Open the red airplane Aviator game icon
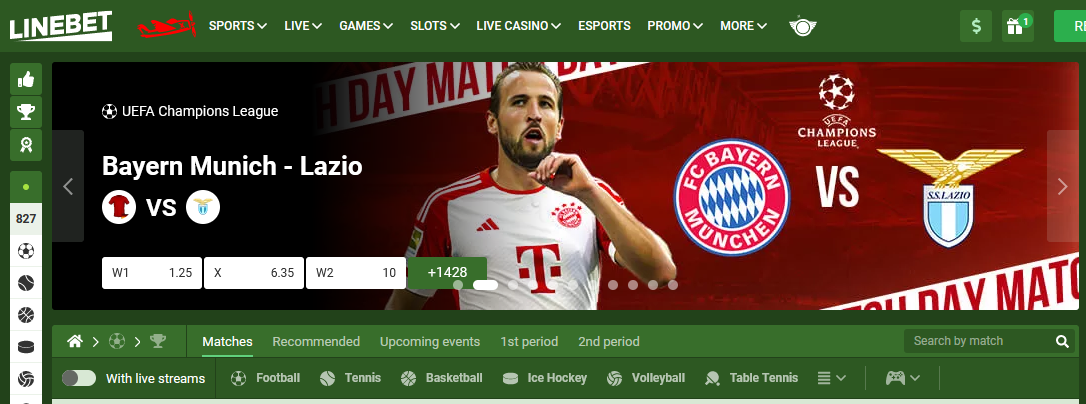The image size is (1086, 404). coord(167,26)
